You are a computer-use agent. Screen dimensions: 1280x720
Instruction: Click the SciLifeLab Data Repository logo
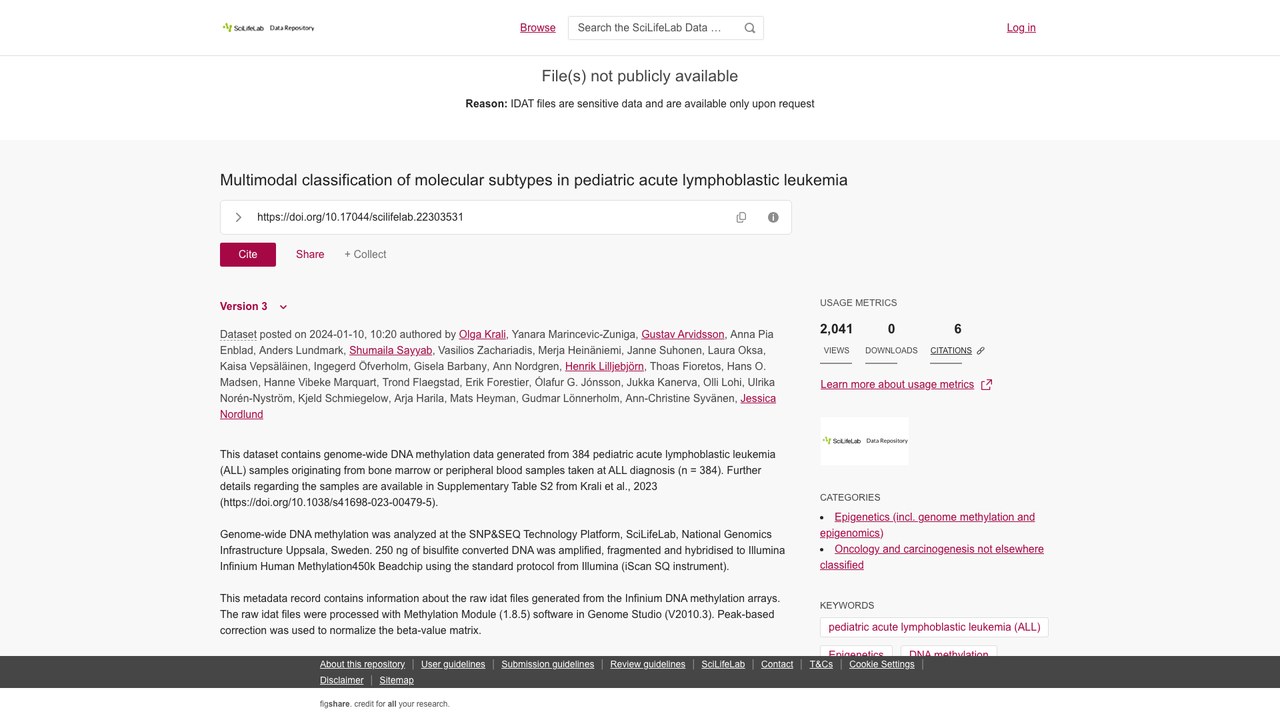coord(268,28)
